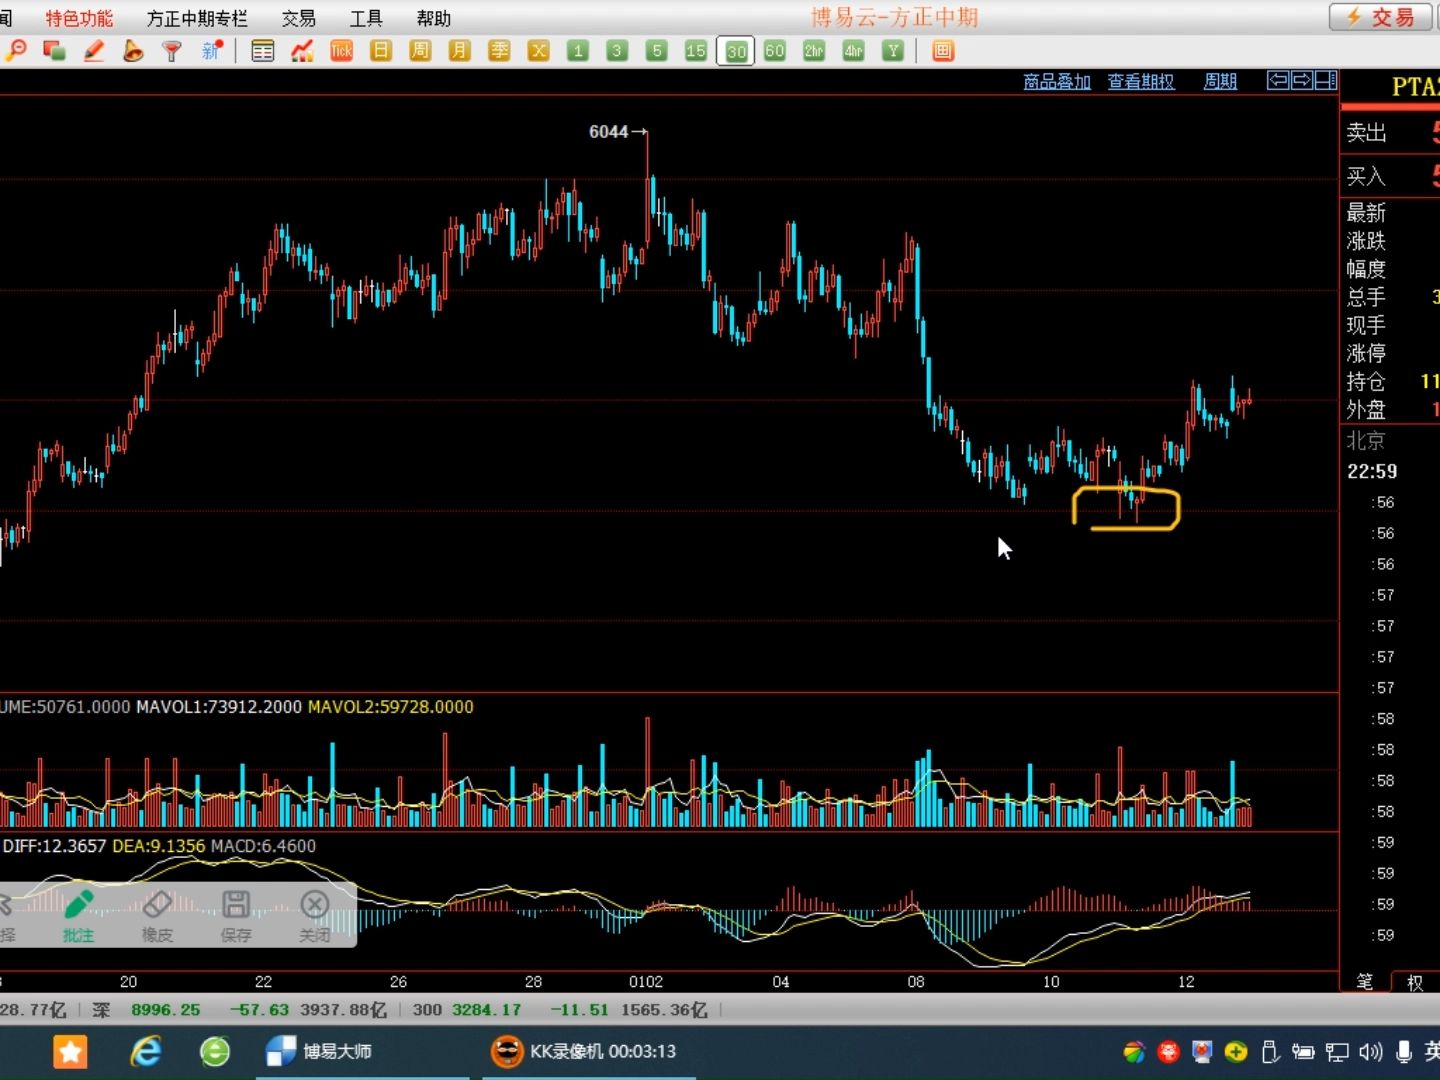Switch chart to 1-minute period
Image resolution: width=1440 pixels, height=1080 pixels.
578,51
